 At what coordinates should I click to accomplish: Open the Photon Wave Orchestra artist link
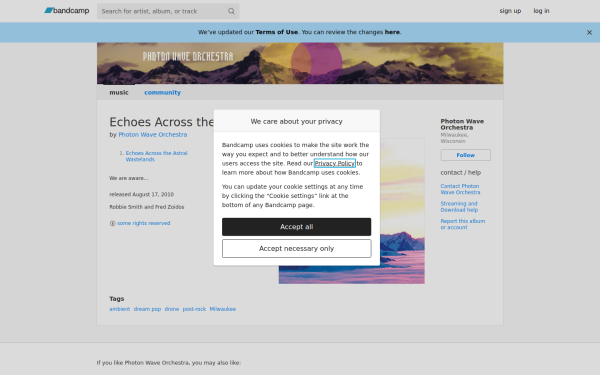153,135
